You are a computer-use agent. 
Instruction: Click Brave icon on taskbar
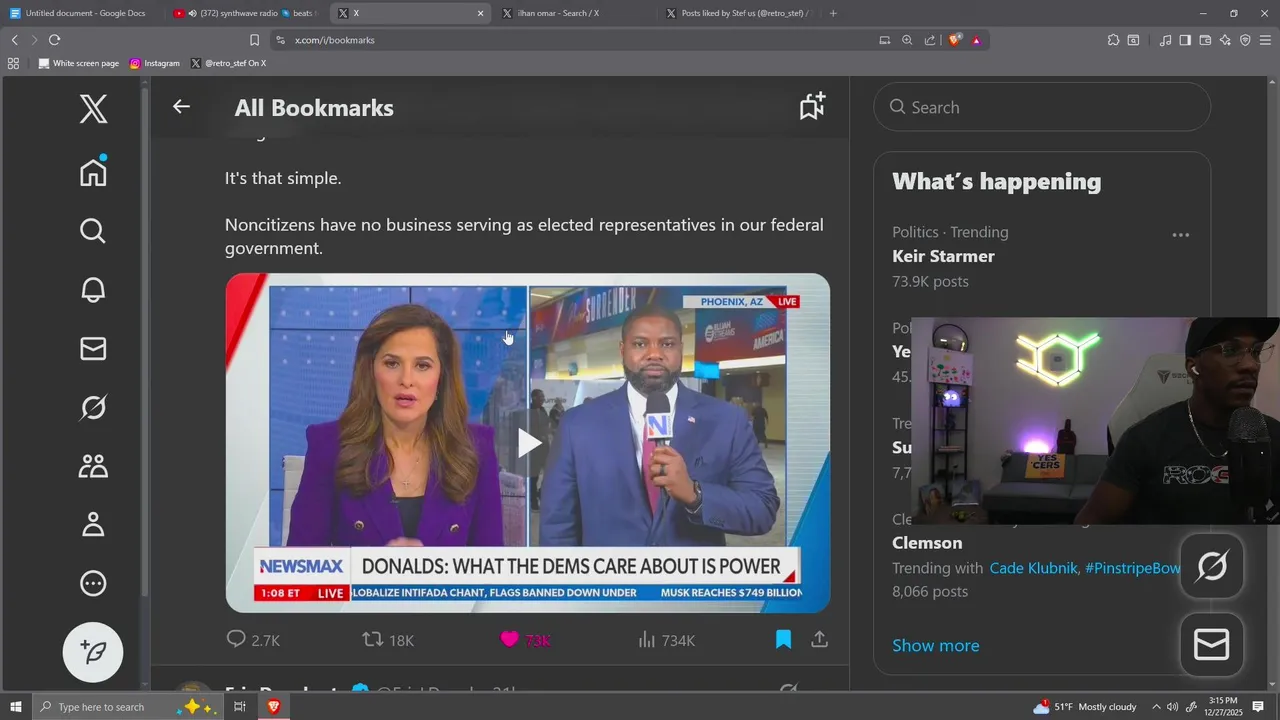coord(273,707)
